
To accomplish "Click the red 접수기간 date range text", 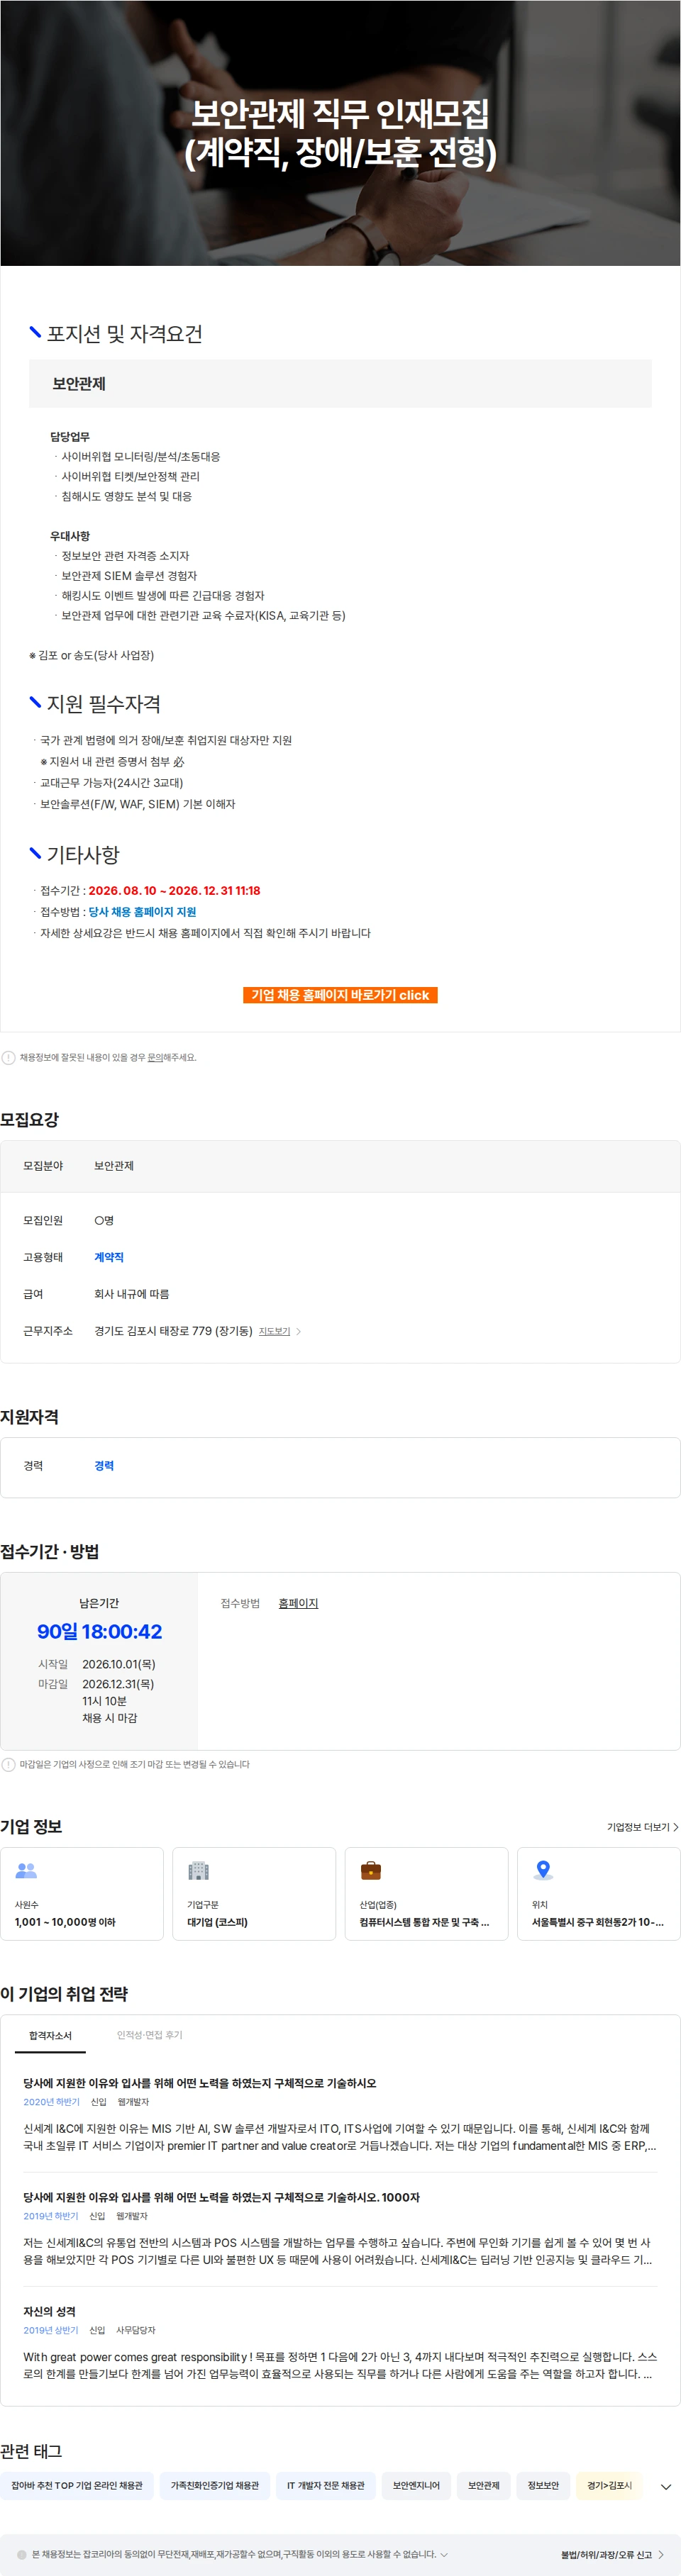I will (174, 890).
